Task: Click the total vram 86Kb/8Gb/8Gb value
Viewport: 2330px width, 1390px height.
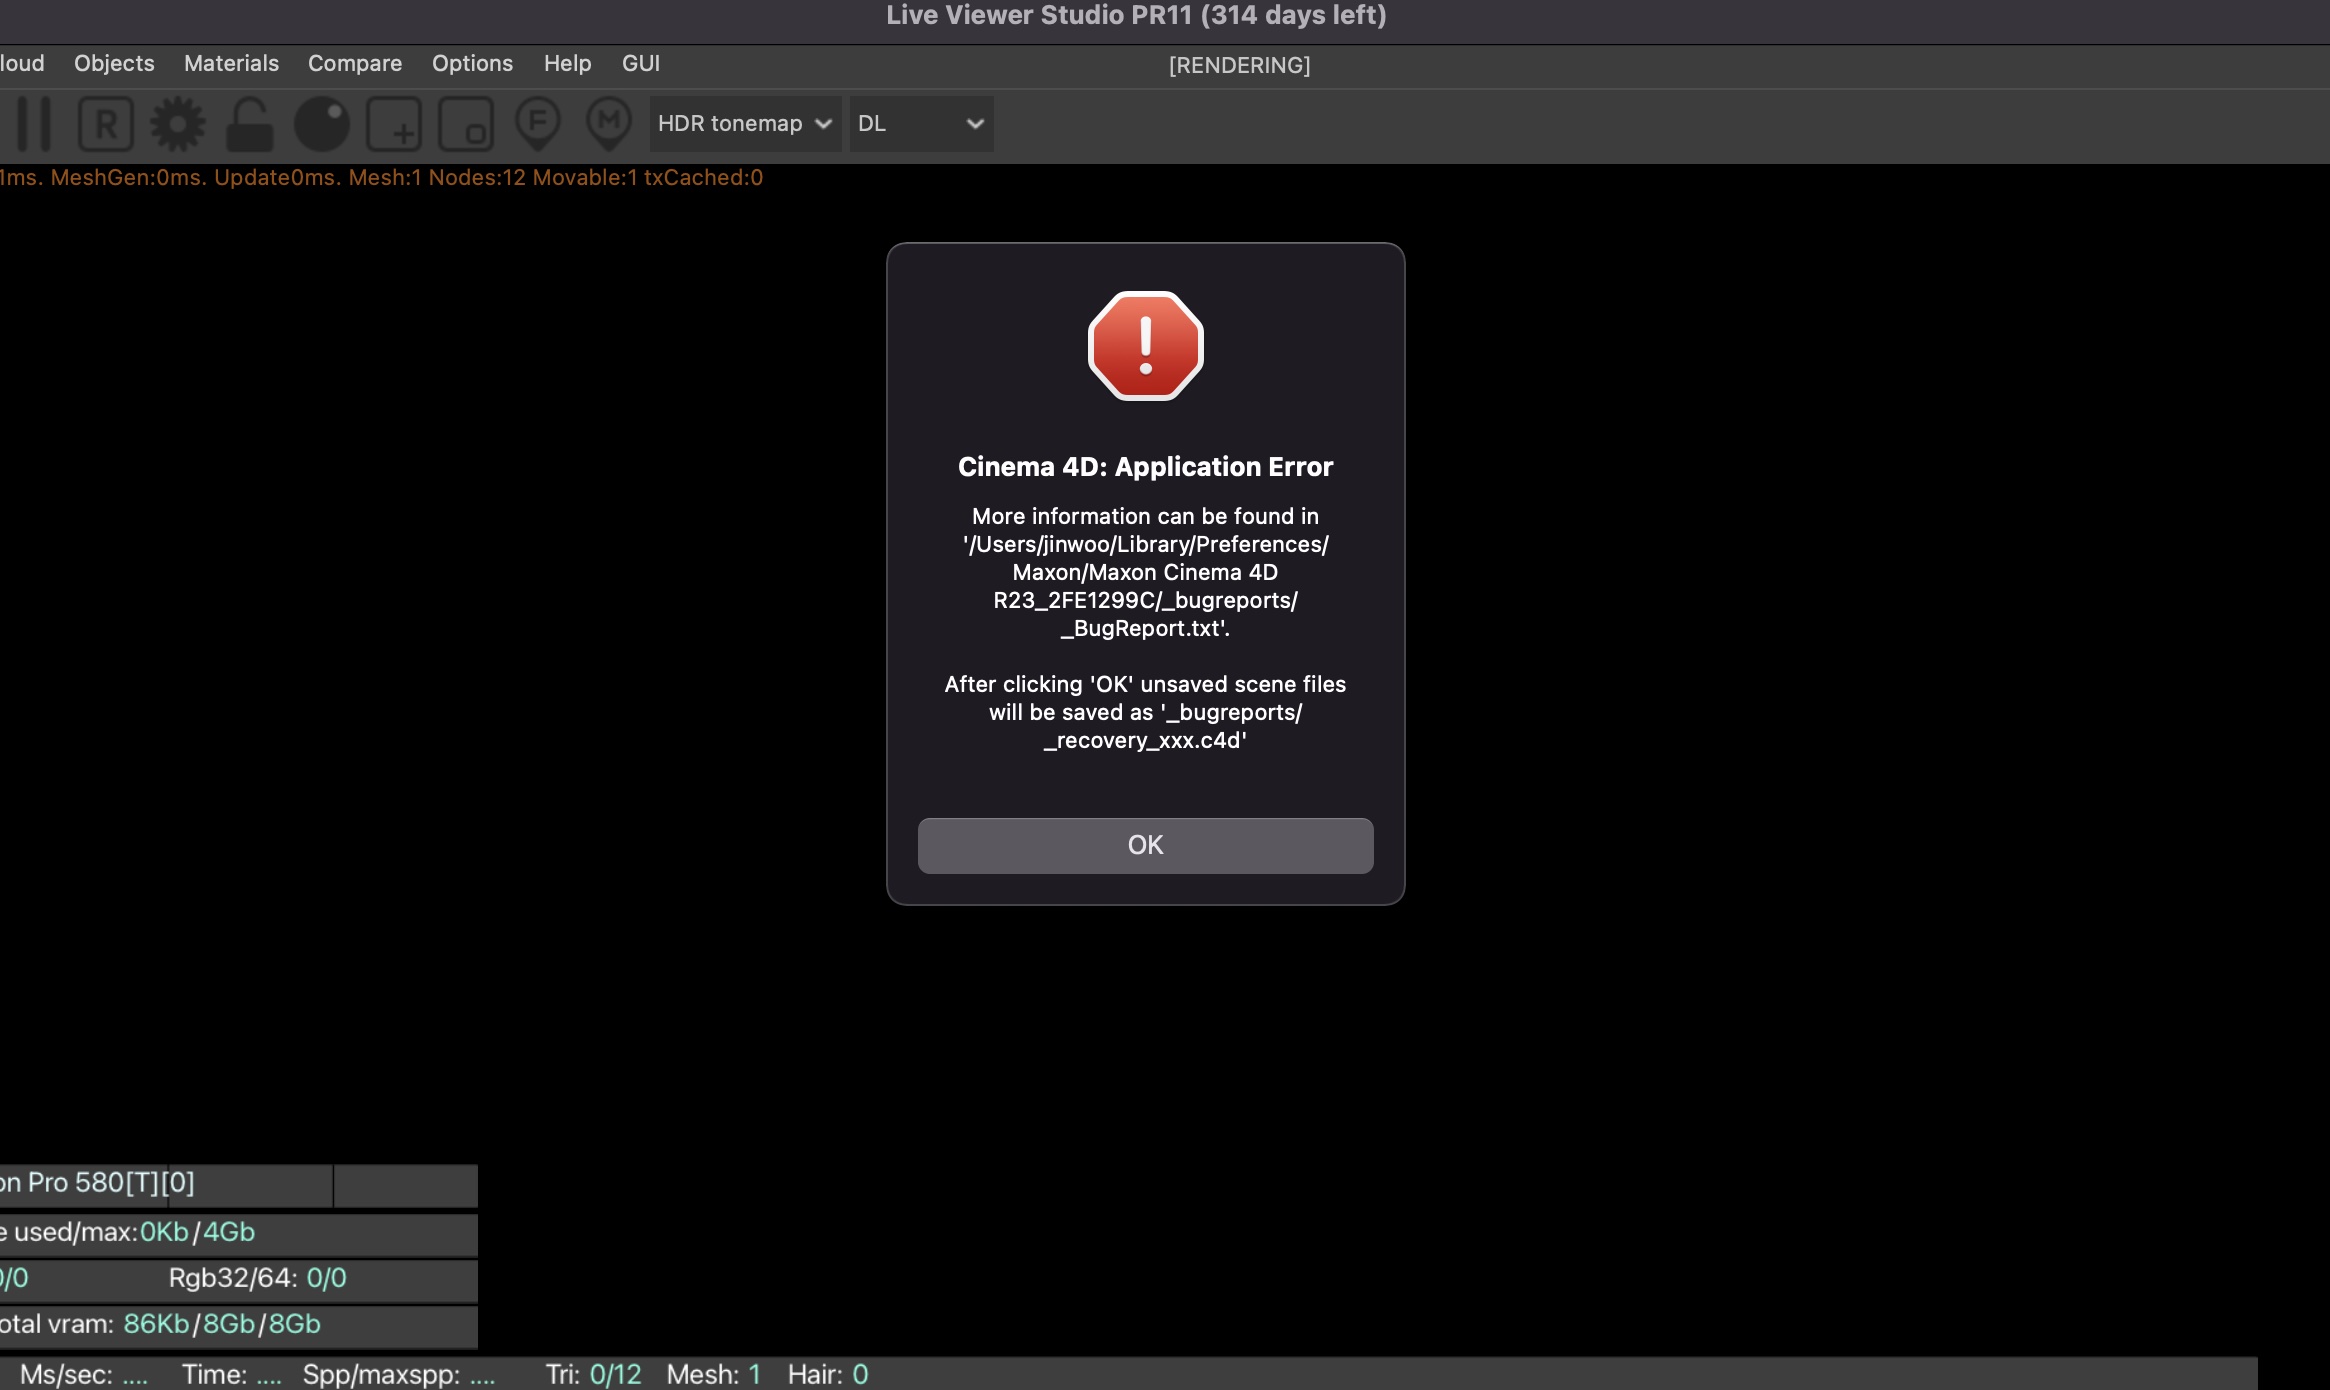Action: pos(222,1324)
